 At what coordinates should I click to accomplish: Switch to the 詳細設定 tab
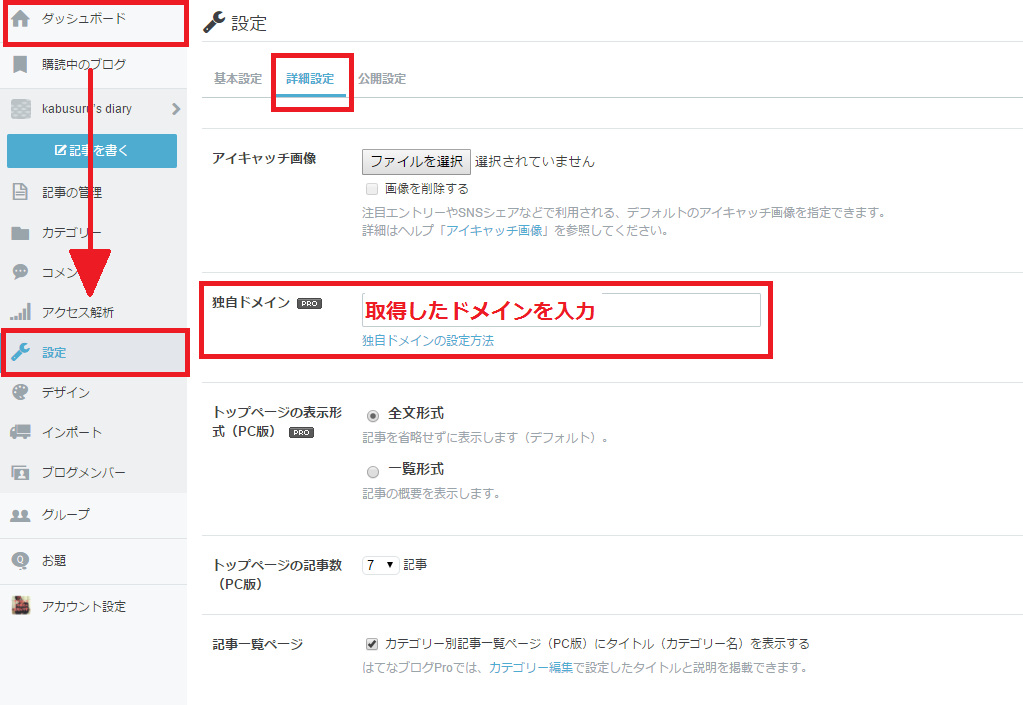[x=311, y=79]
